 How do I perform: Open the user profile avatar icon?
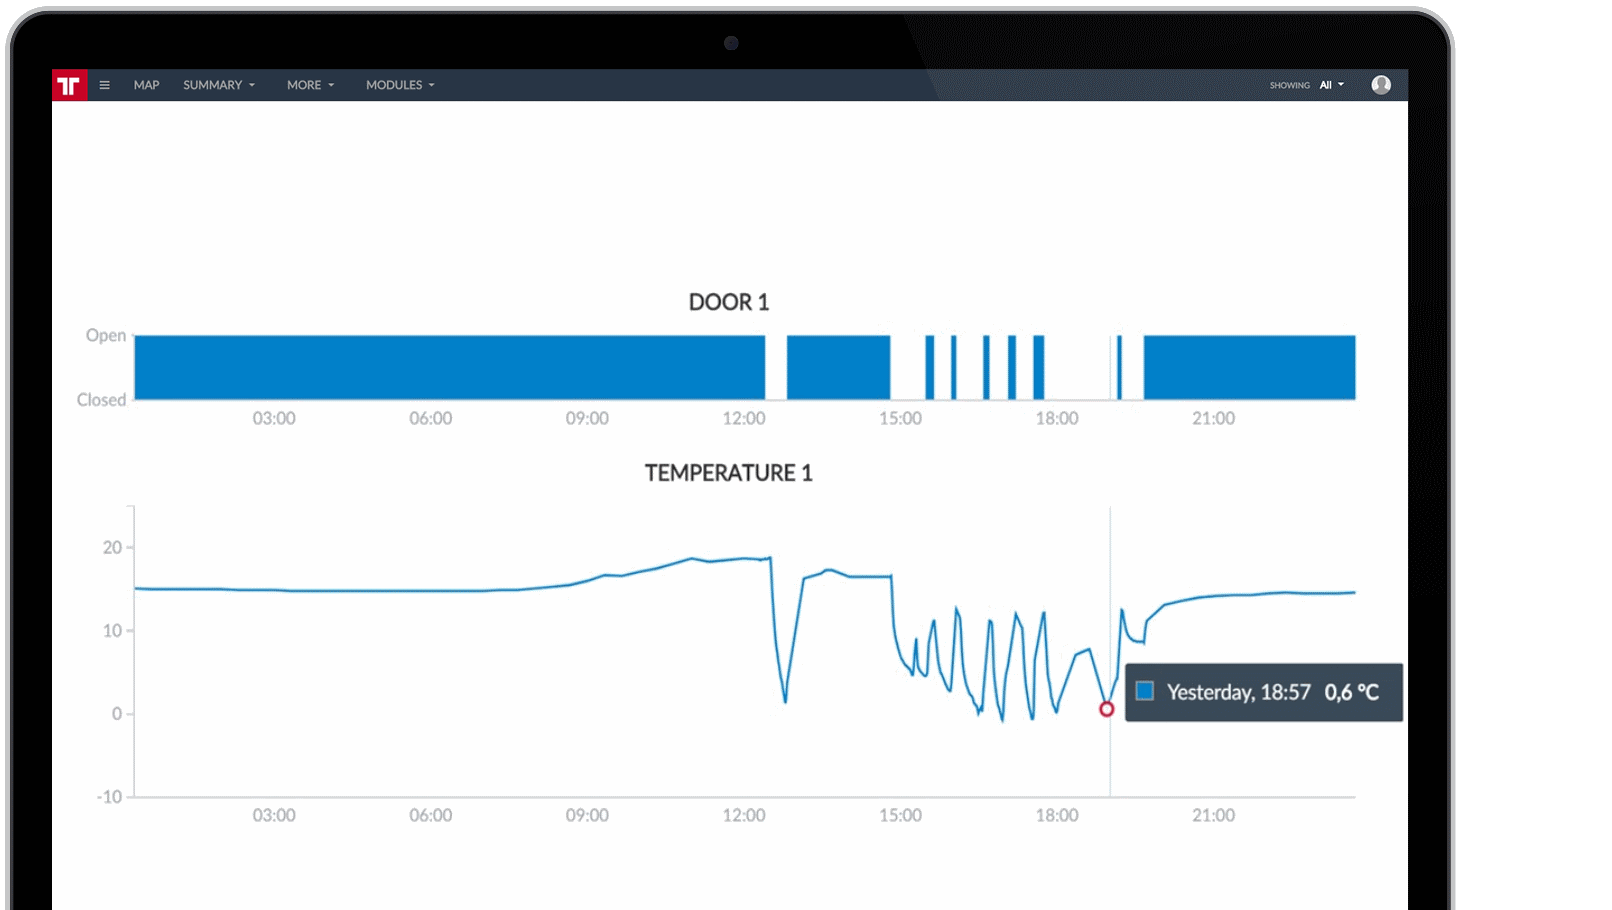coord(1381,85)
